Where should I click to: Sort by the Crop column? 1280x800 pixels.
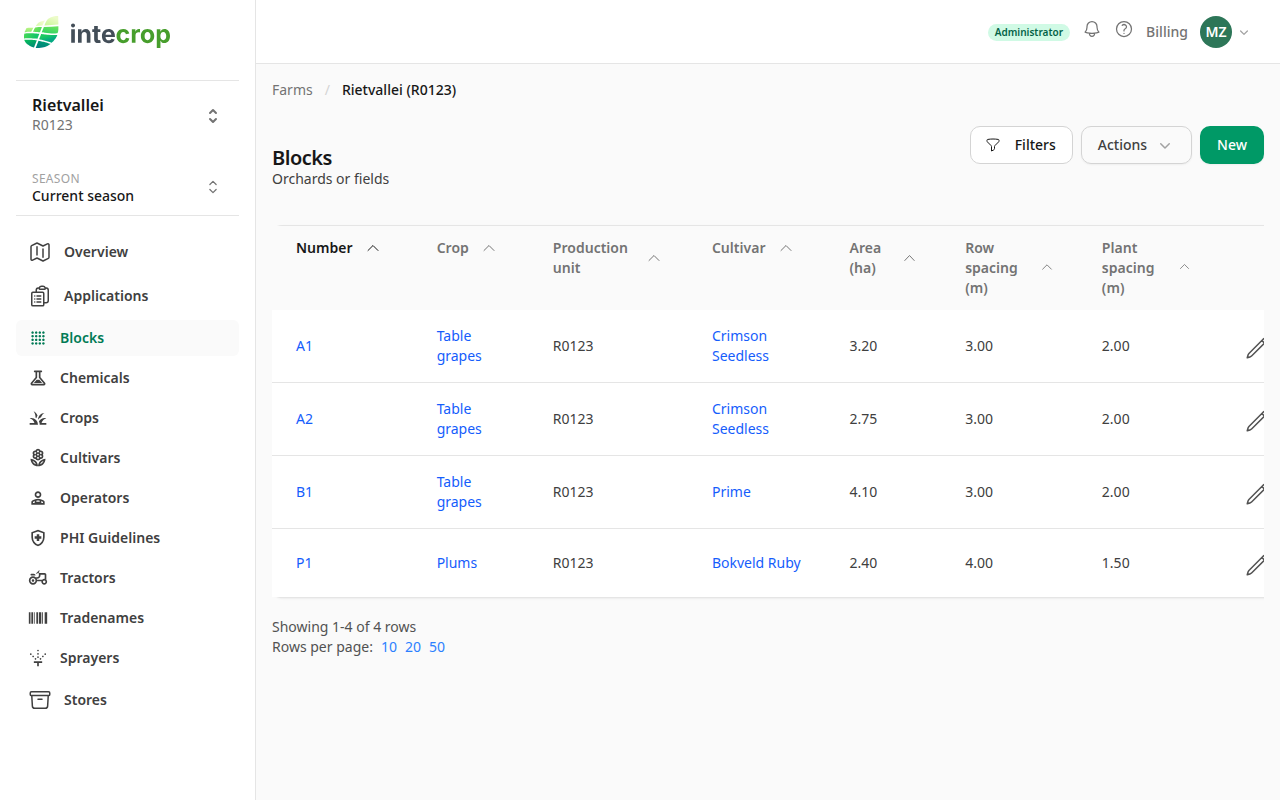466,248
